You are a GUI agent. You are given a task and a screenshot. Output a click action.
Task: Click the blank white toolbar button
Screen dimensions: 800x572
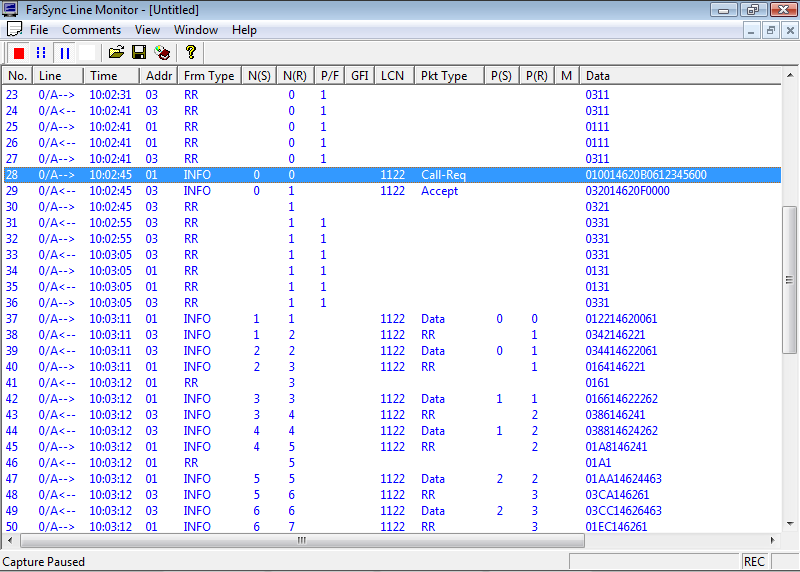tap(87, 53)
